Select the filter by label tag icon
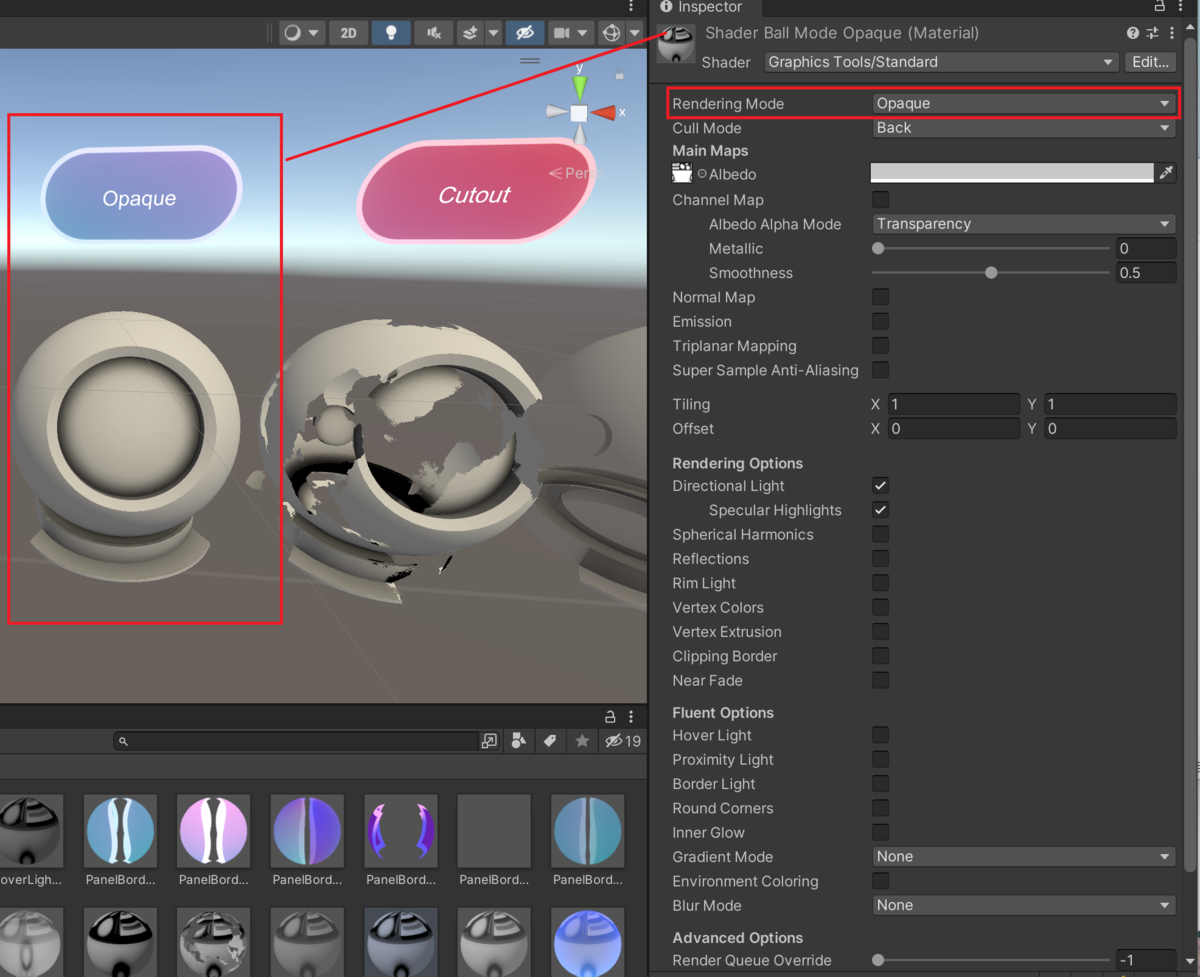The width and height of the screenshot is (1200, 977). point(551,741)
